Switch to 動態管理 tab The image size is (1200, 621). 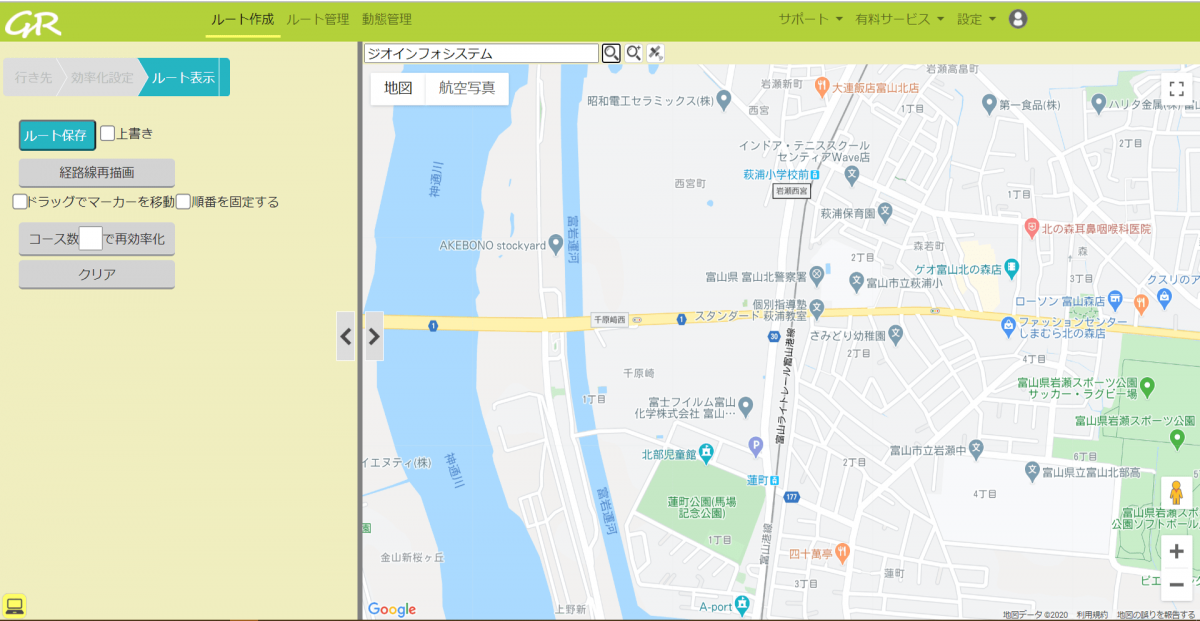click(x=387, y=19)
